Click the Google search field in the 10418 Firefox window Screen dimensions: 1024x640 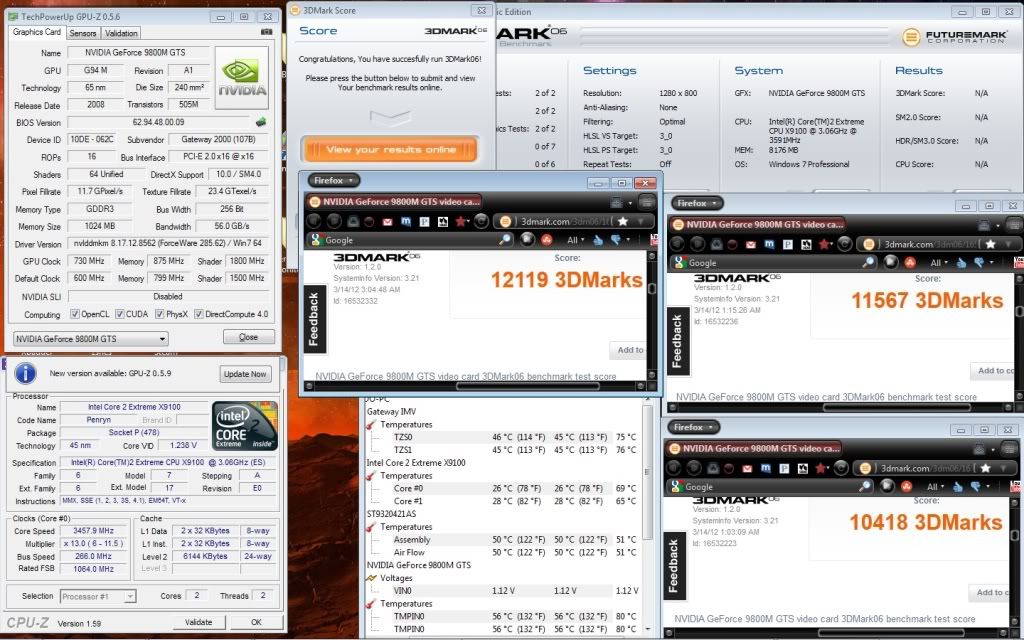pos(771,487)
